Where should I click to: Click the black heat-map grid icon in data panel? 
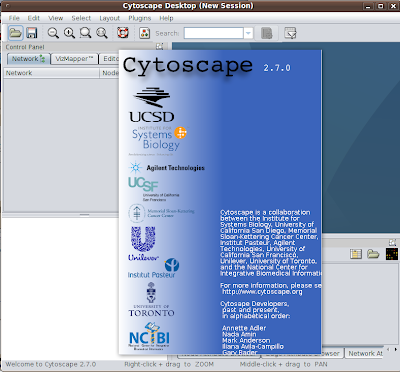(x=392, y=254)
